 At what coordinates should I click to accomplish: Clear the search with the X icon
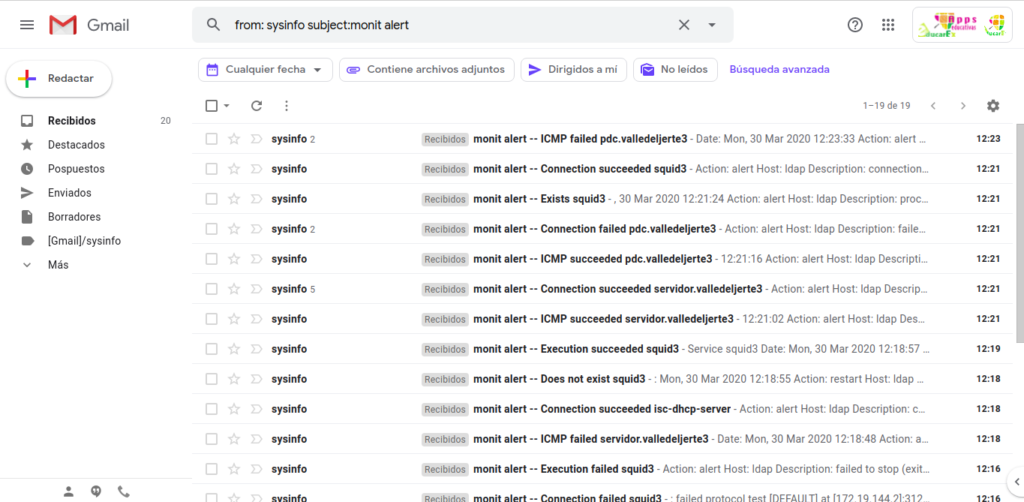684,25
